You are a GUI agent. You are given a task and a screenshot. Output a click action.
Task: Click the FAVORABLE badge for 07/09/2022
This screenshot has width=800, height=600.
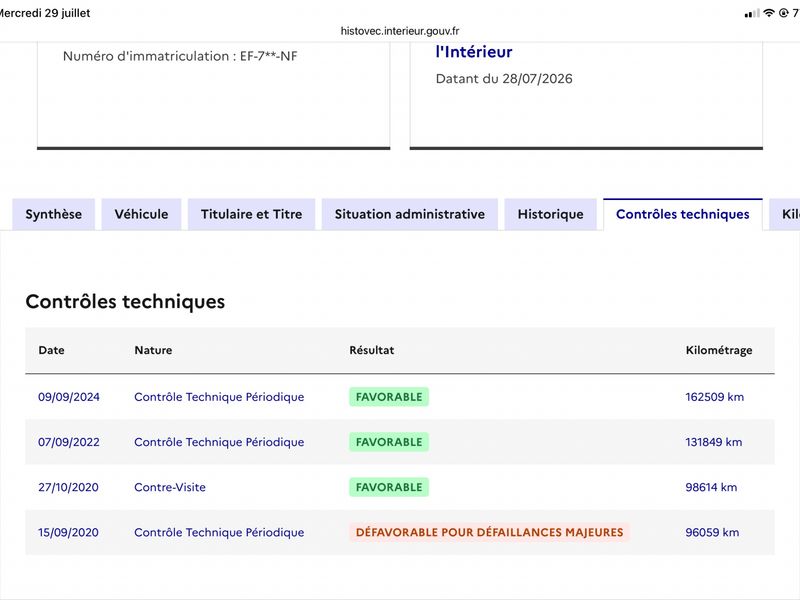pos(389,442)
